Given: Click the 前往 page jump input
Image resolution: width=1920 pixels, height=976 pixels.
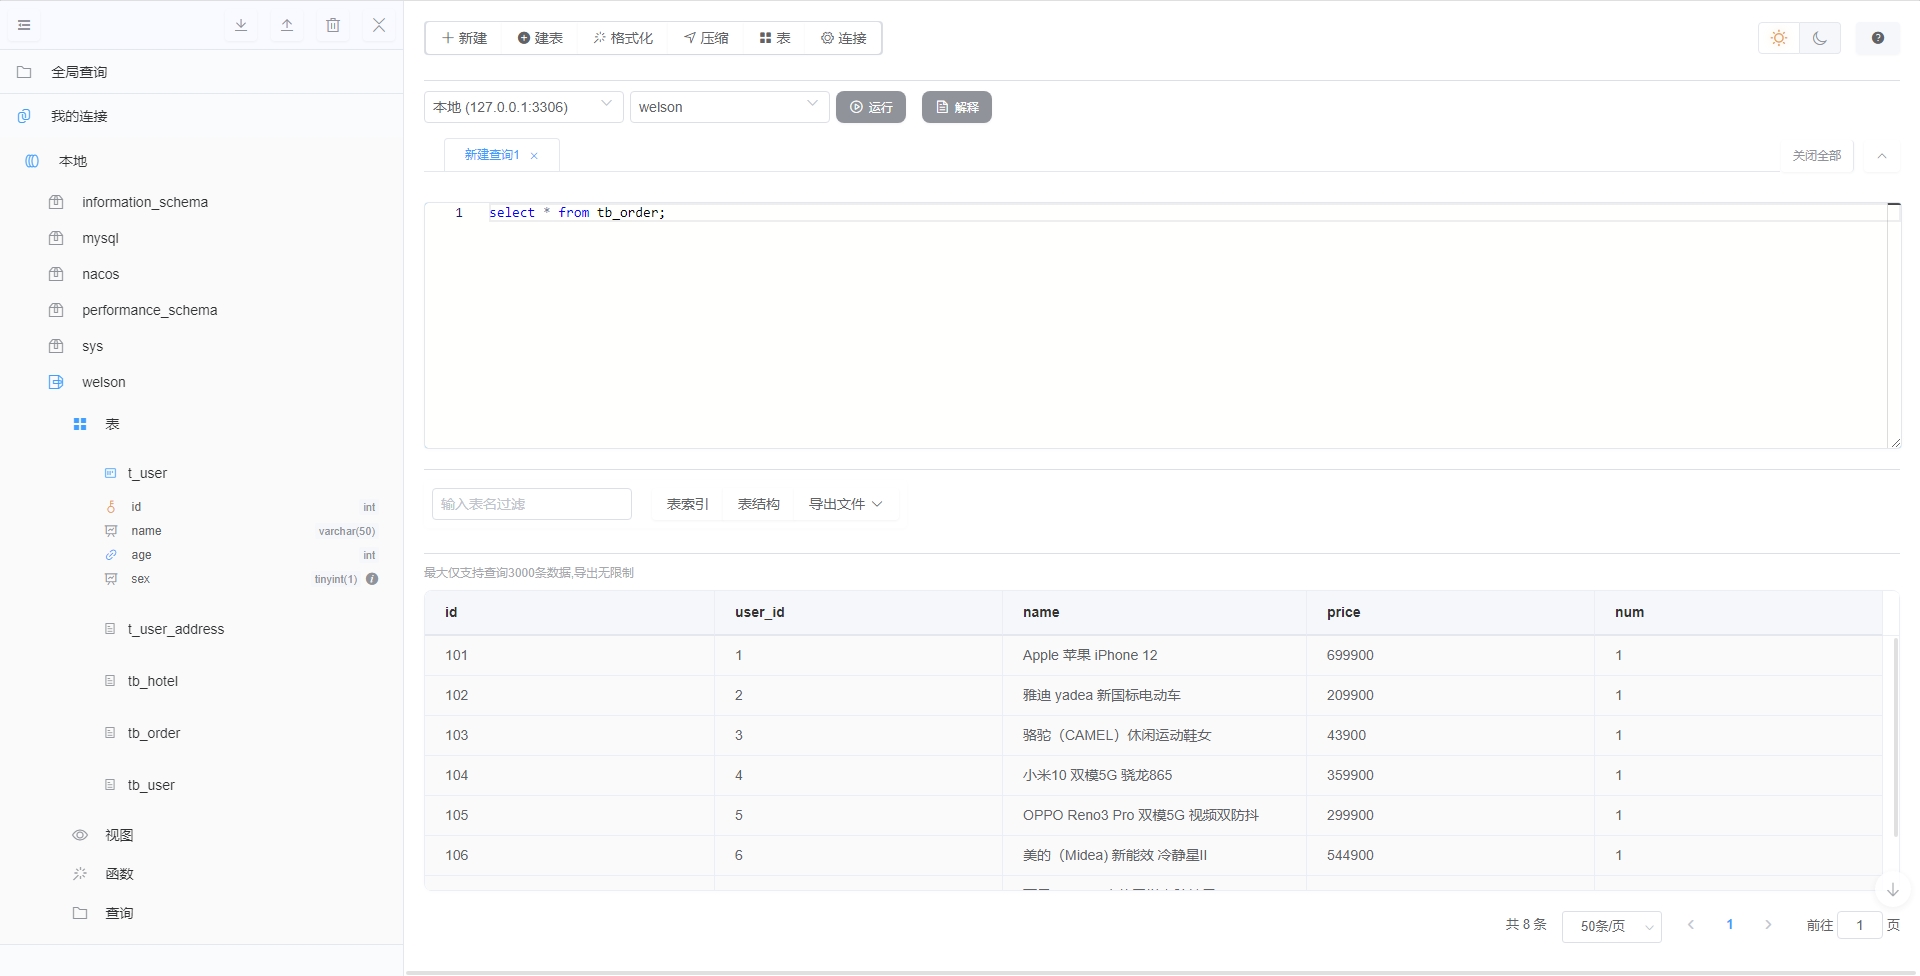Looking at the screenshot, I should (1860, 925).
